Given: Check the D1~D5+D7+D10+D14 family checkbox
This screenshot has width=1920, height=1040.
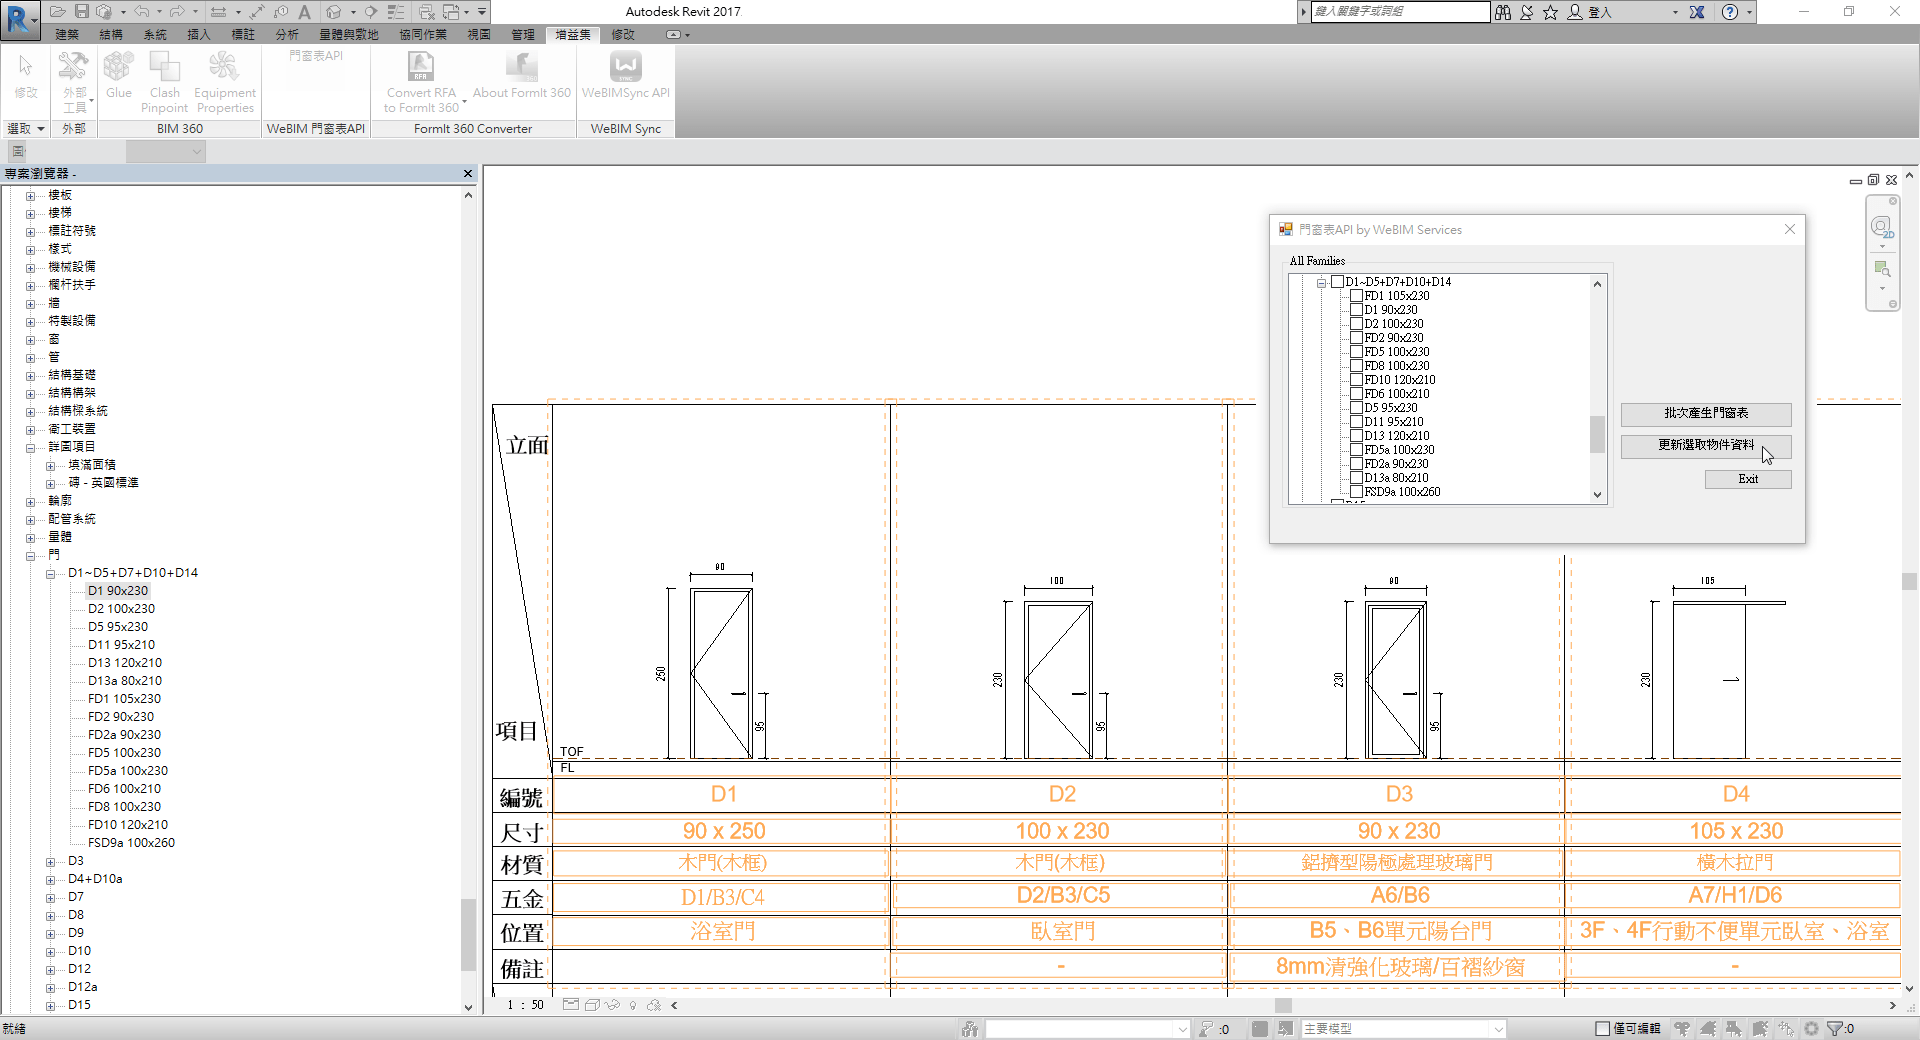Looking at the screenshot, I should pos(1338,282).
